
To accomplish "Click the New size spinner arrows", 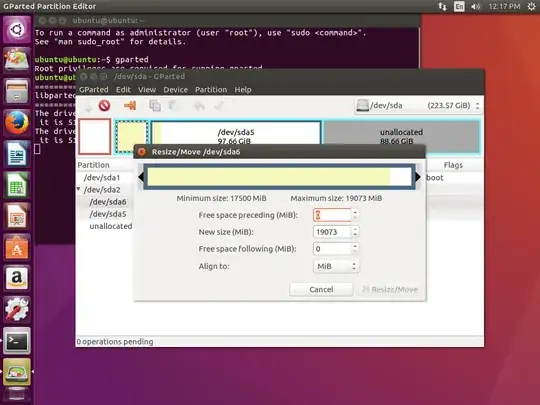I will 355,232.
